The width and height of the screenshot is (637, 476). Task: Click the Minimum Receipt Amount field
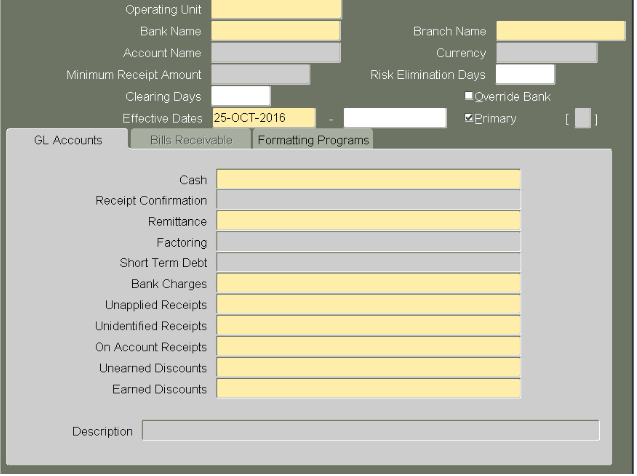(261, 75)
